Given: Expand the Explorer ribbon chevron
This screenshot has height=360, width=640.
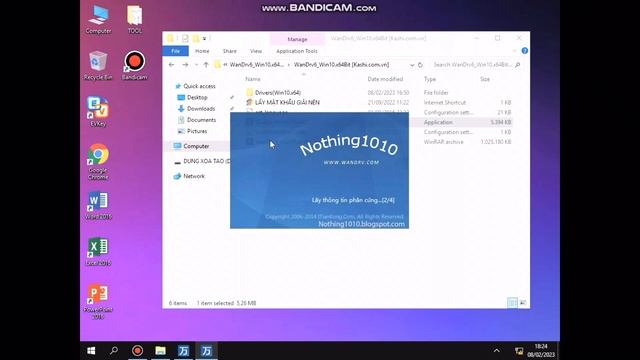Looking at the screenshot, I should coord(515,51).
